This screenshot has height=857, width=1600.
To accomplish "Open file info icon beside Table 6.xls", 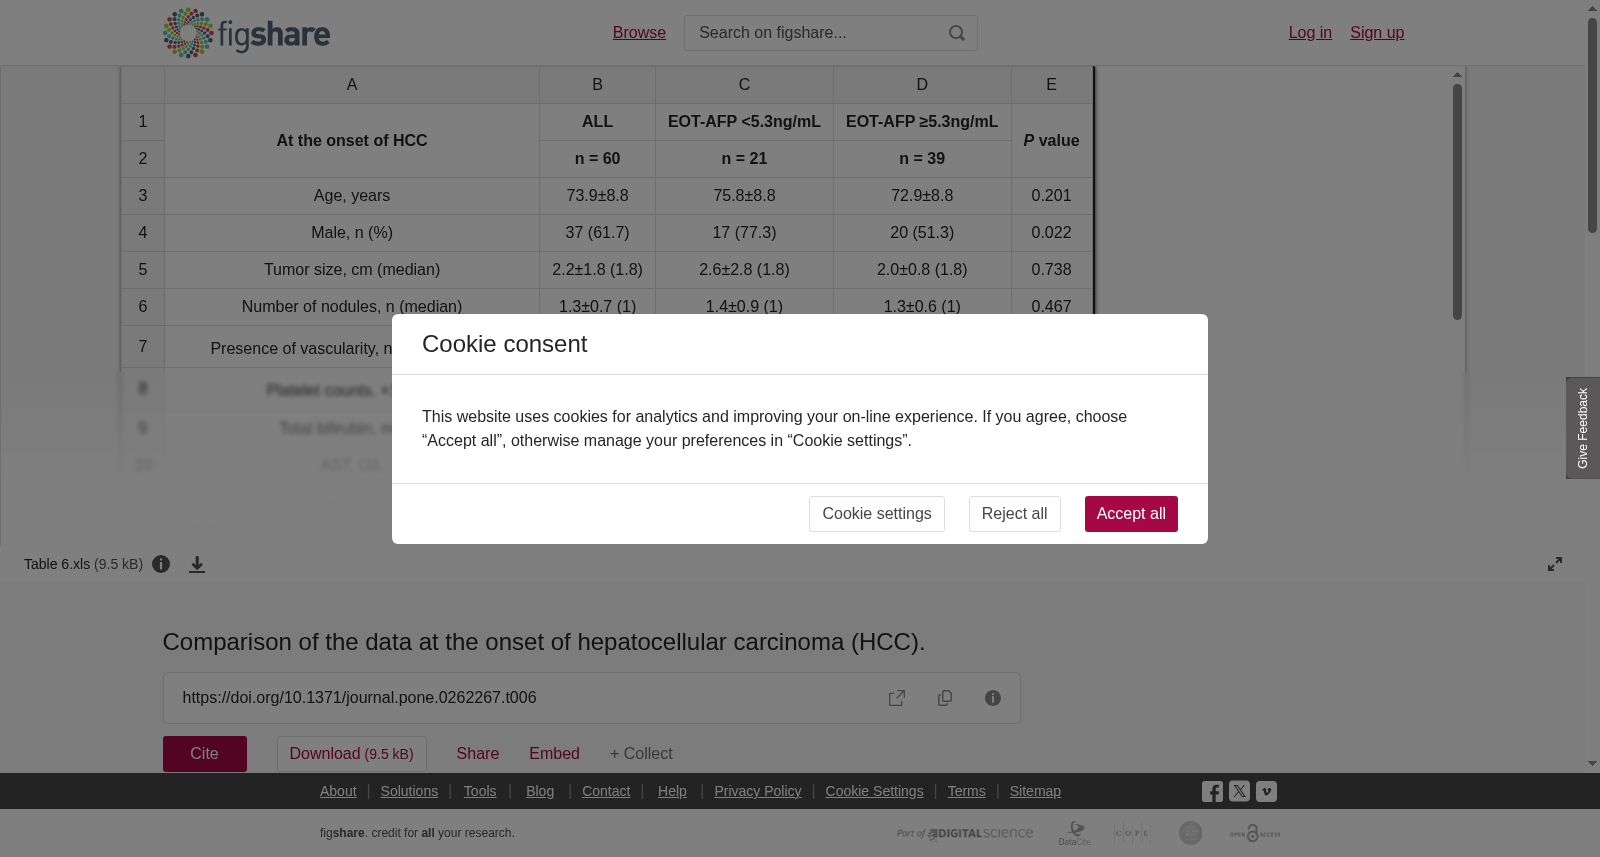I will click(x=161, y=564).
